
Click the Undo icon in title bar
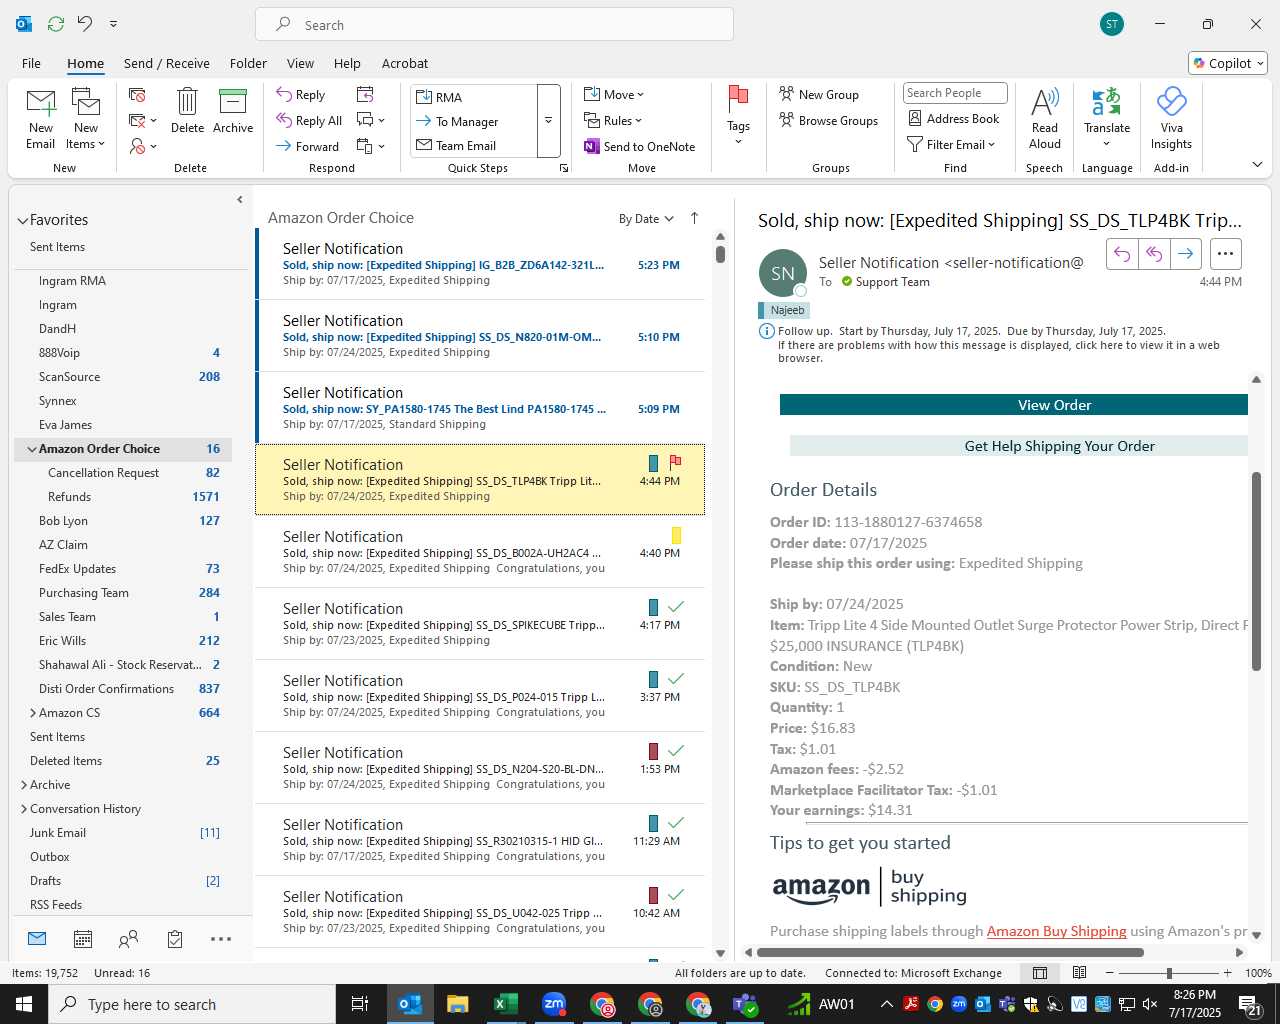[x=85, y=23]
